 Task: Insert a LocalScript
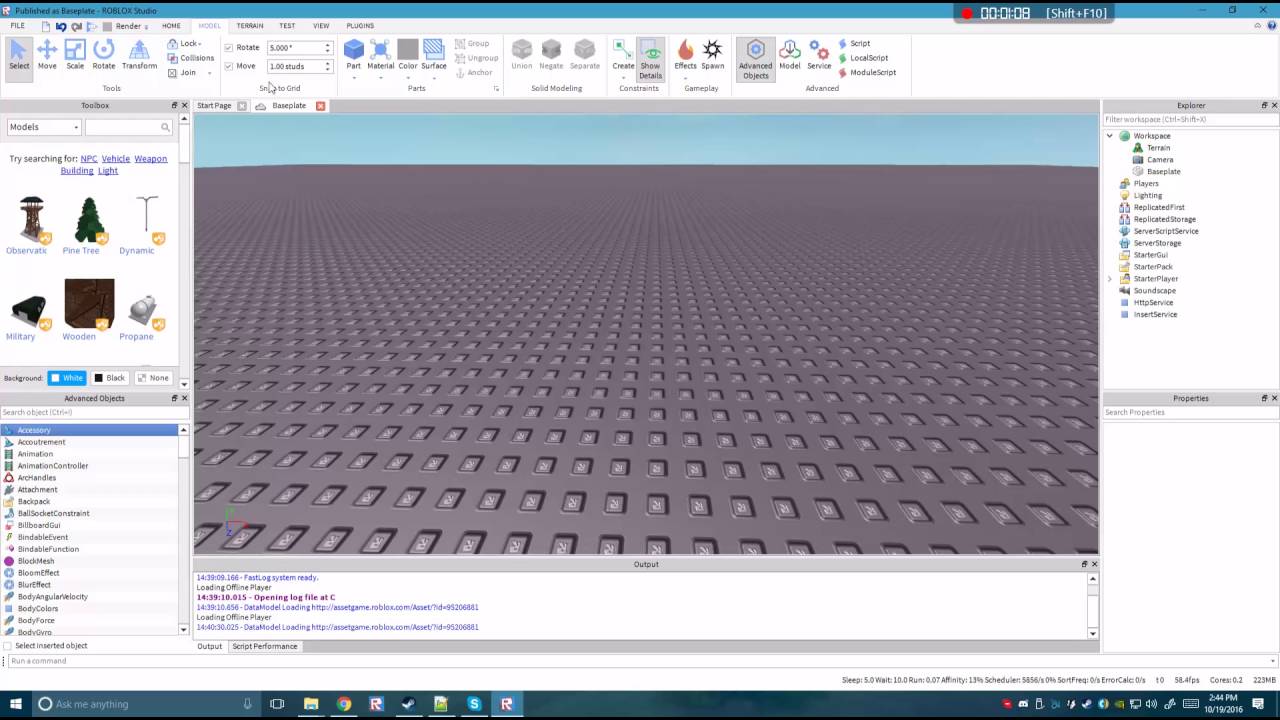pyautogui.click(x=863, y=58)
